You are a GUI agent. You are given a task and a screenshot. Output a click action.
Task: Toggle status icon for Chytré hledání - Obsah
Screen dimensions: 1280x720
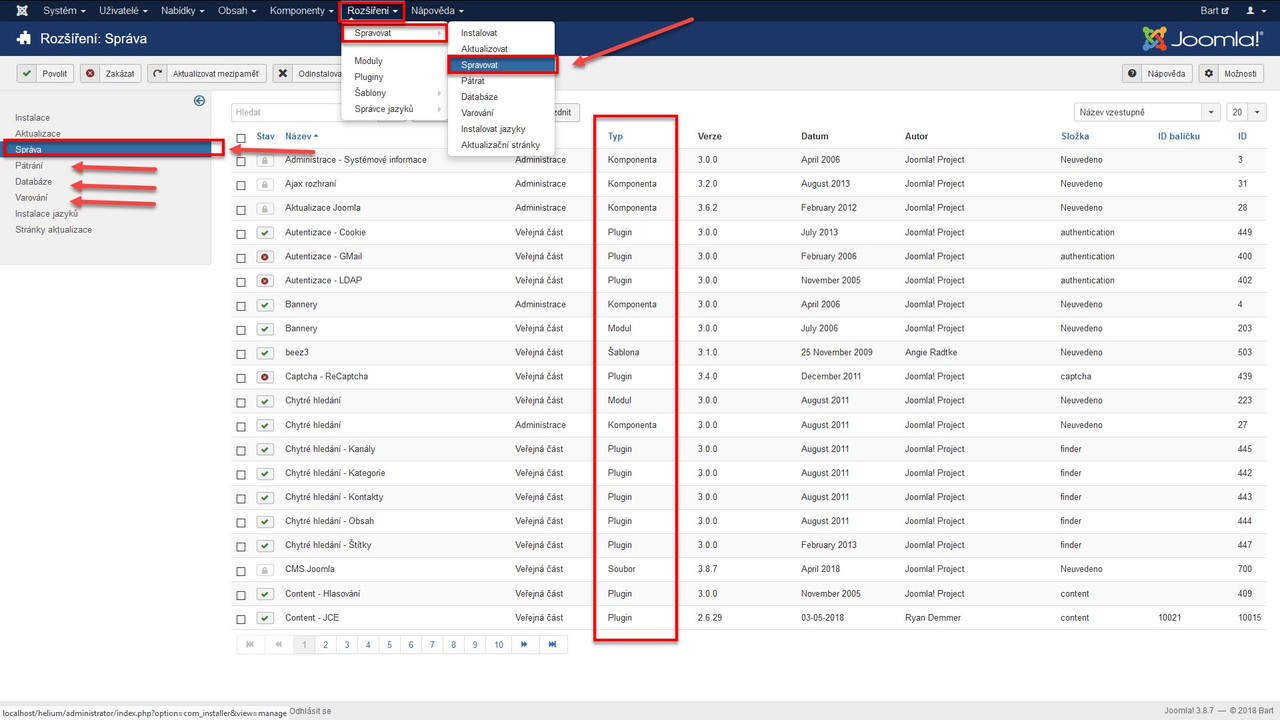(x=265, y=521)
